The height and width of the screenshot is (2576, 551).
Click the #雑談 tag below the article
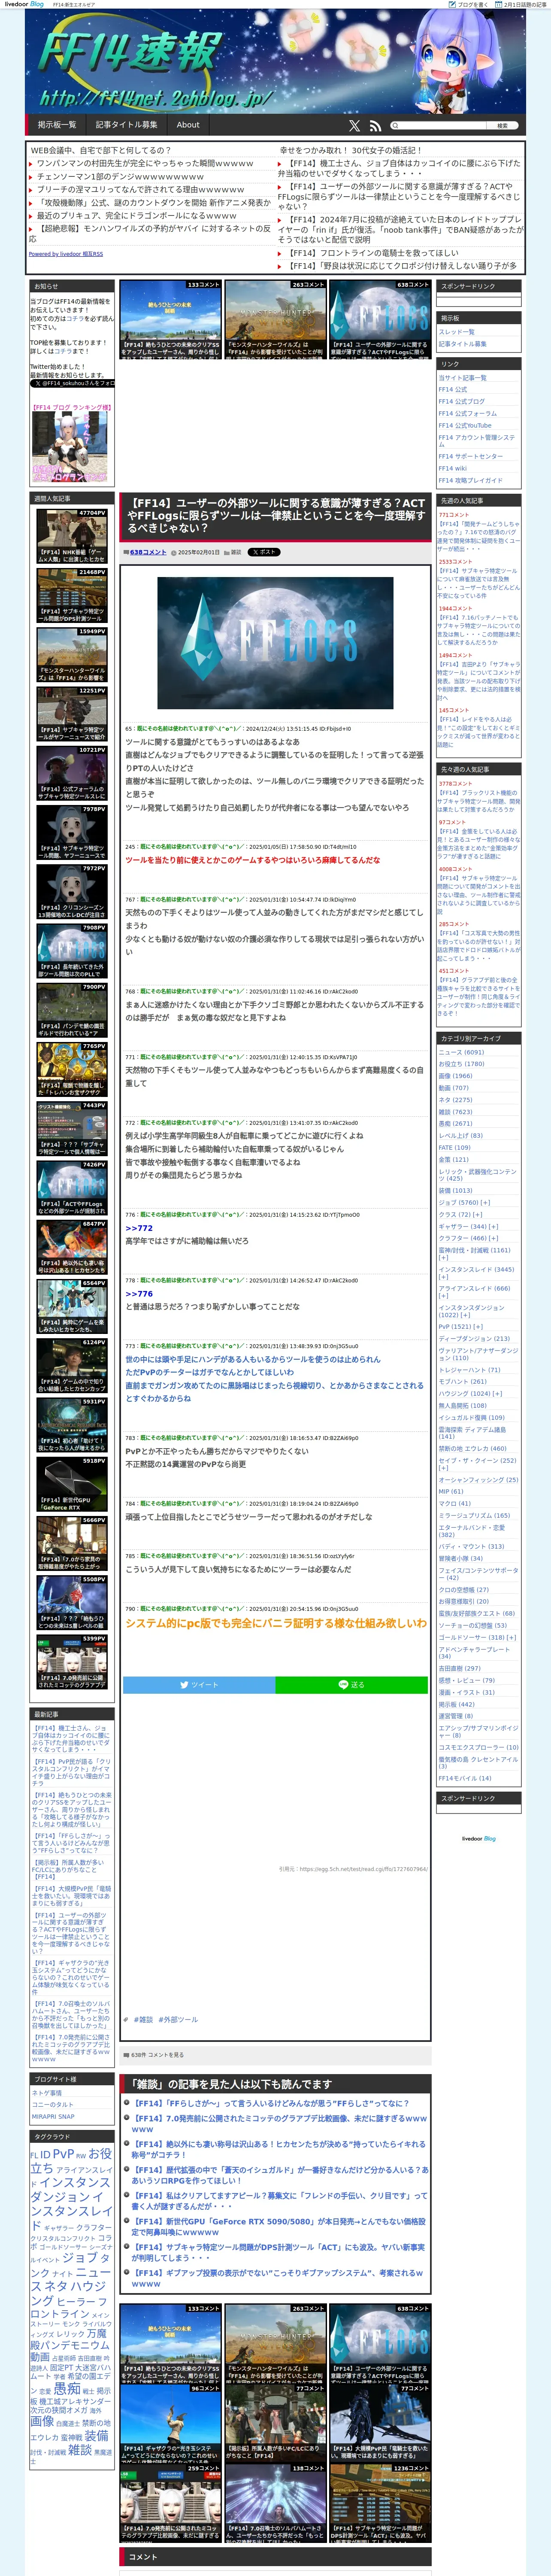(x=143, y=2019)
